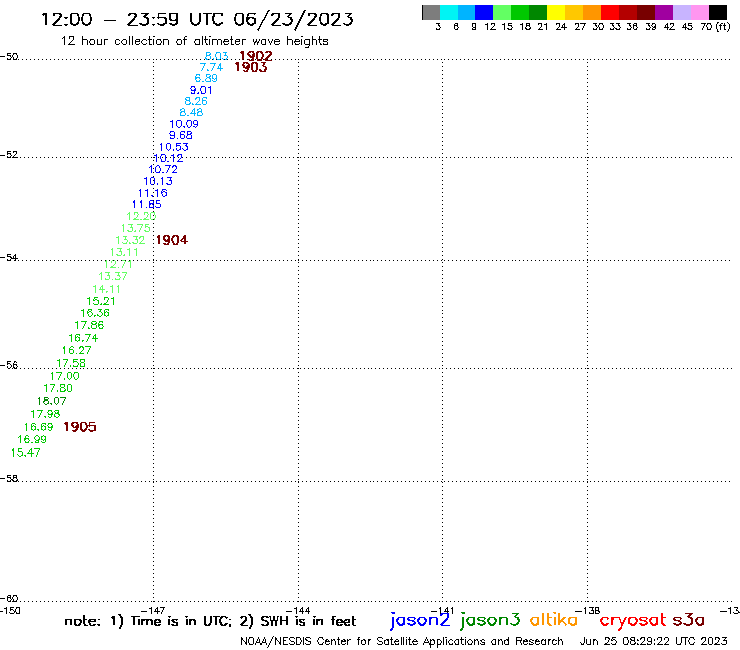
Task: Select the altika satellite legend label
Action: tap(554, 620)
